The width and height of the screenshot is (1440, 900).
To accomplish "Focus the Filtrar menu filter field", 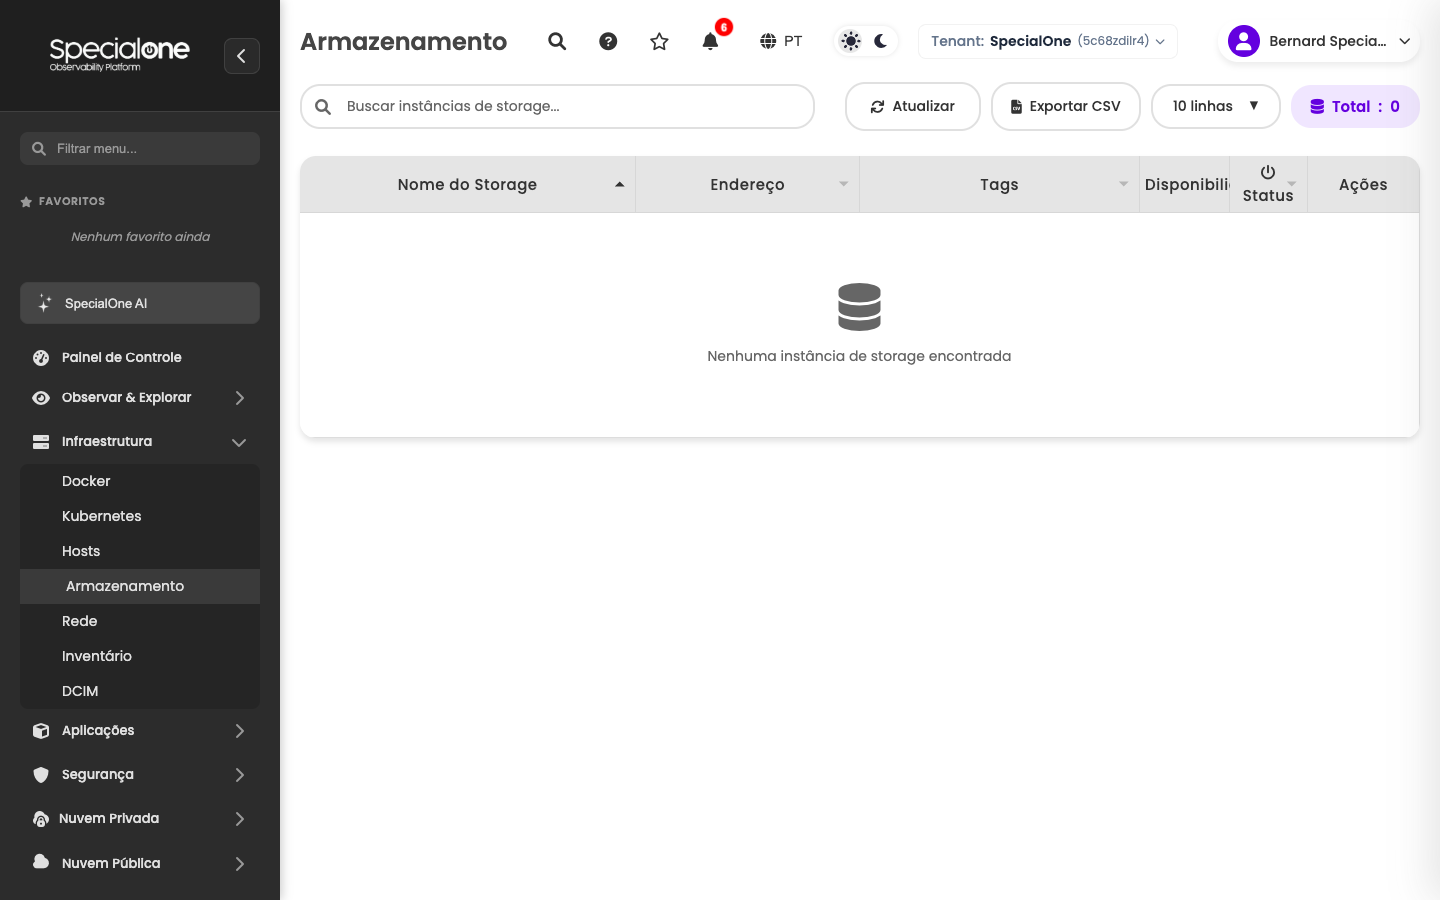I will pyautogui.click(x=140, y=148).
